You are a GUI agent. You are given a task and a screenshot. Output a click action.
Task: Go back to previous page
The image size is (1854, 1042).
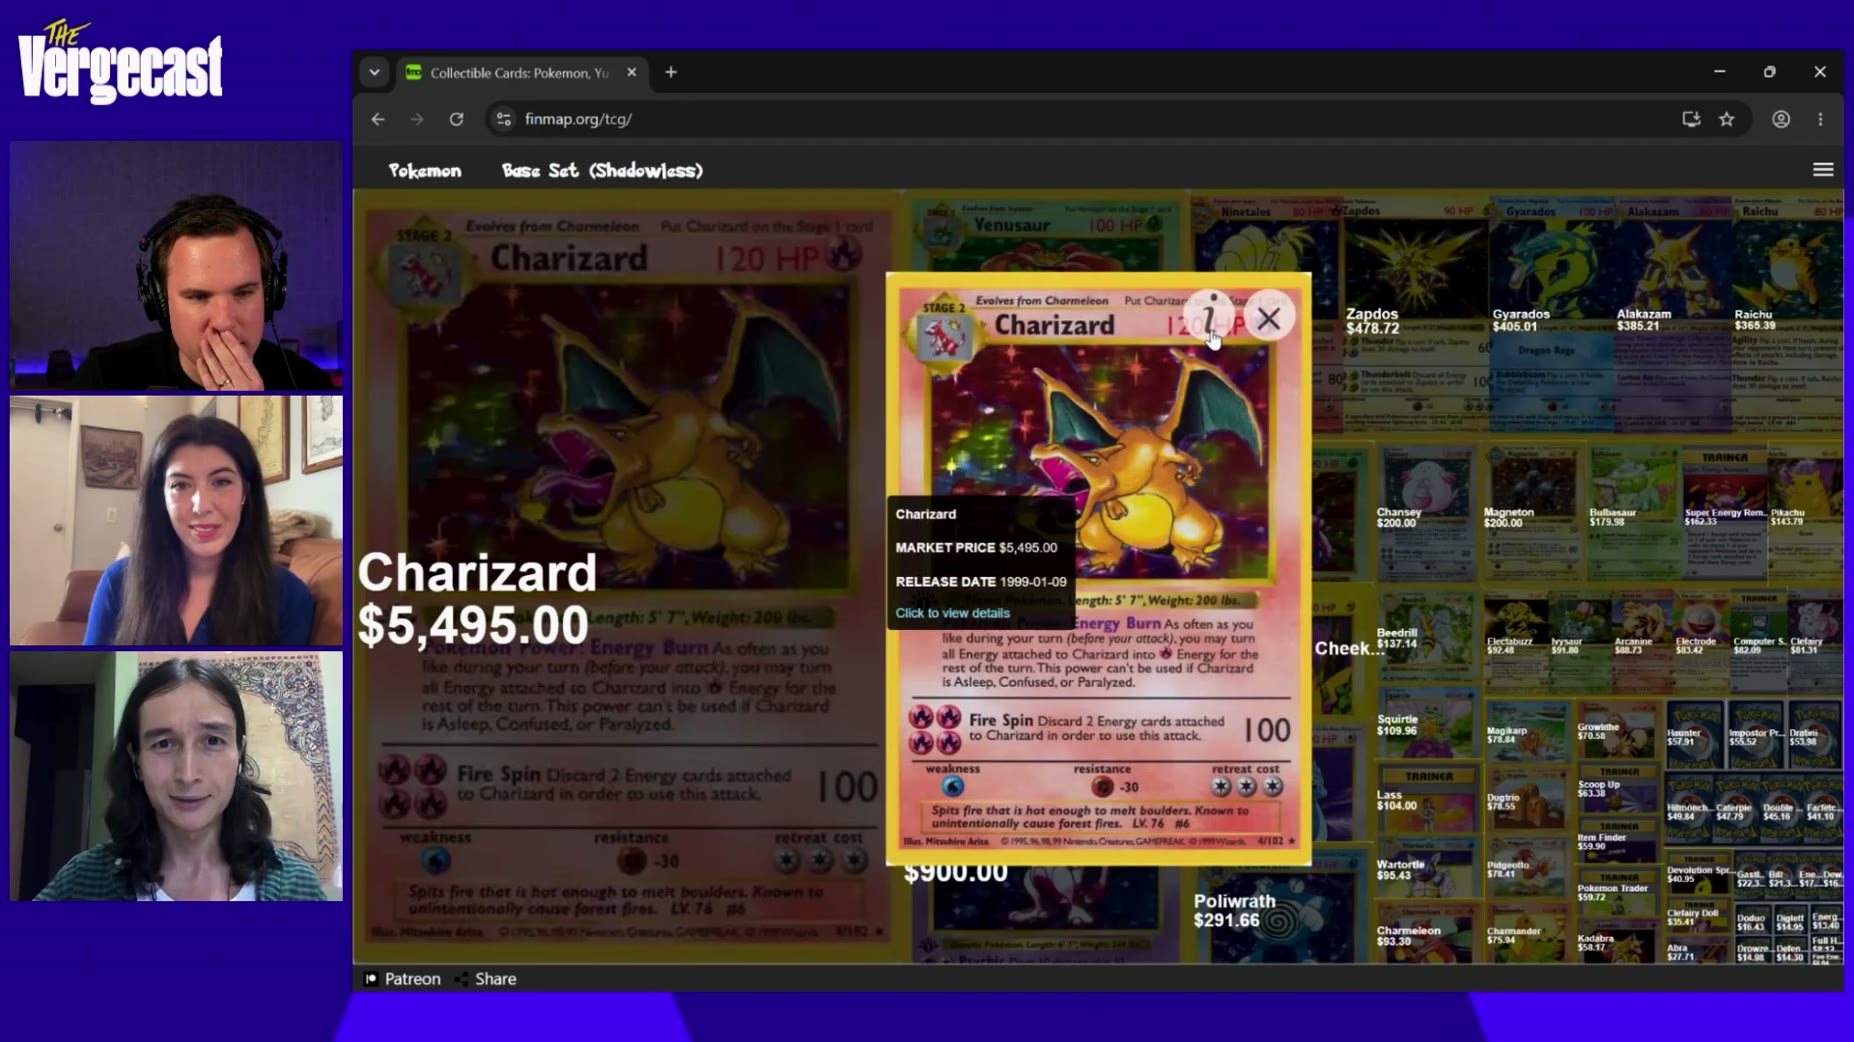tap(378, 119)
